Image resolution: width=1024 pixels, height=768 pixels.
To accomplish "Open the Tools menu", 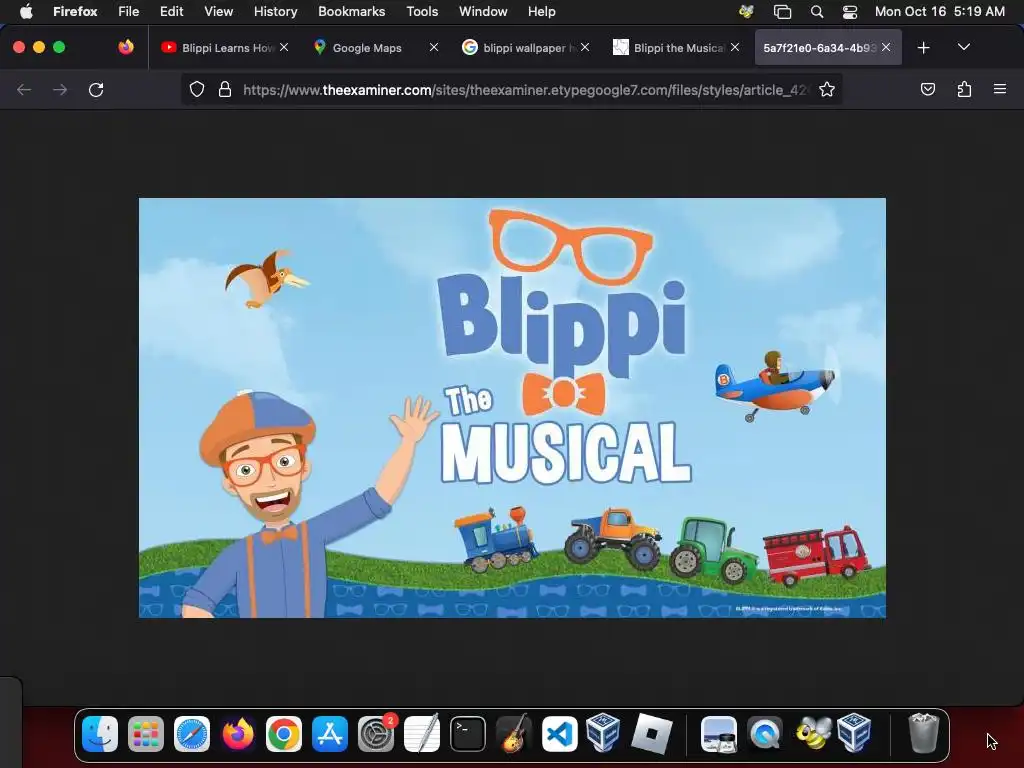I will [x=422, y=11].
